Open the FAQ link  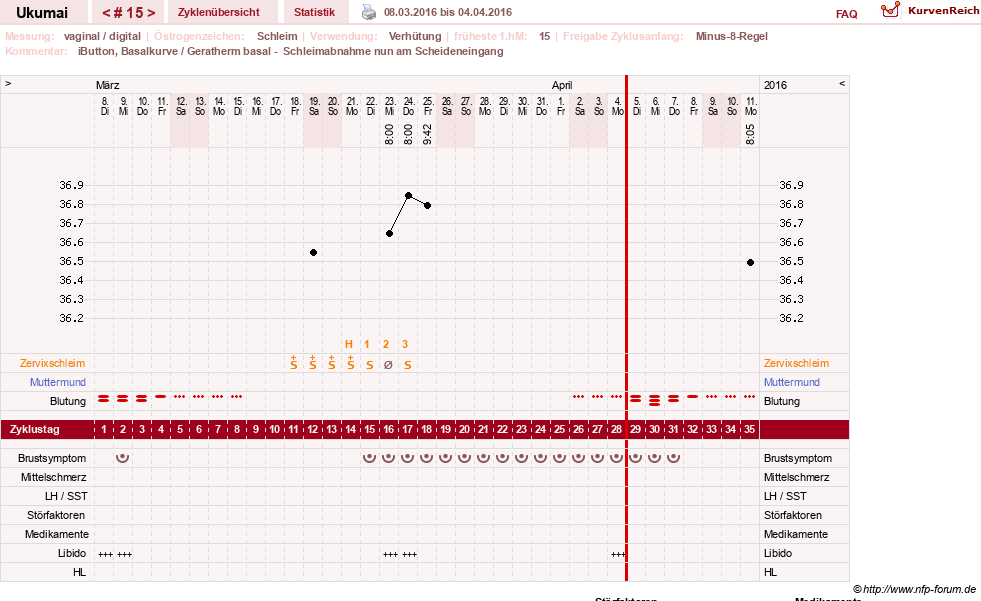846,14
